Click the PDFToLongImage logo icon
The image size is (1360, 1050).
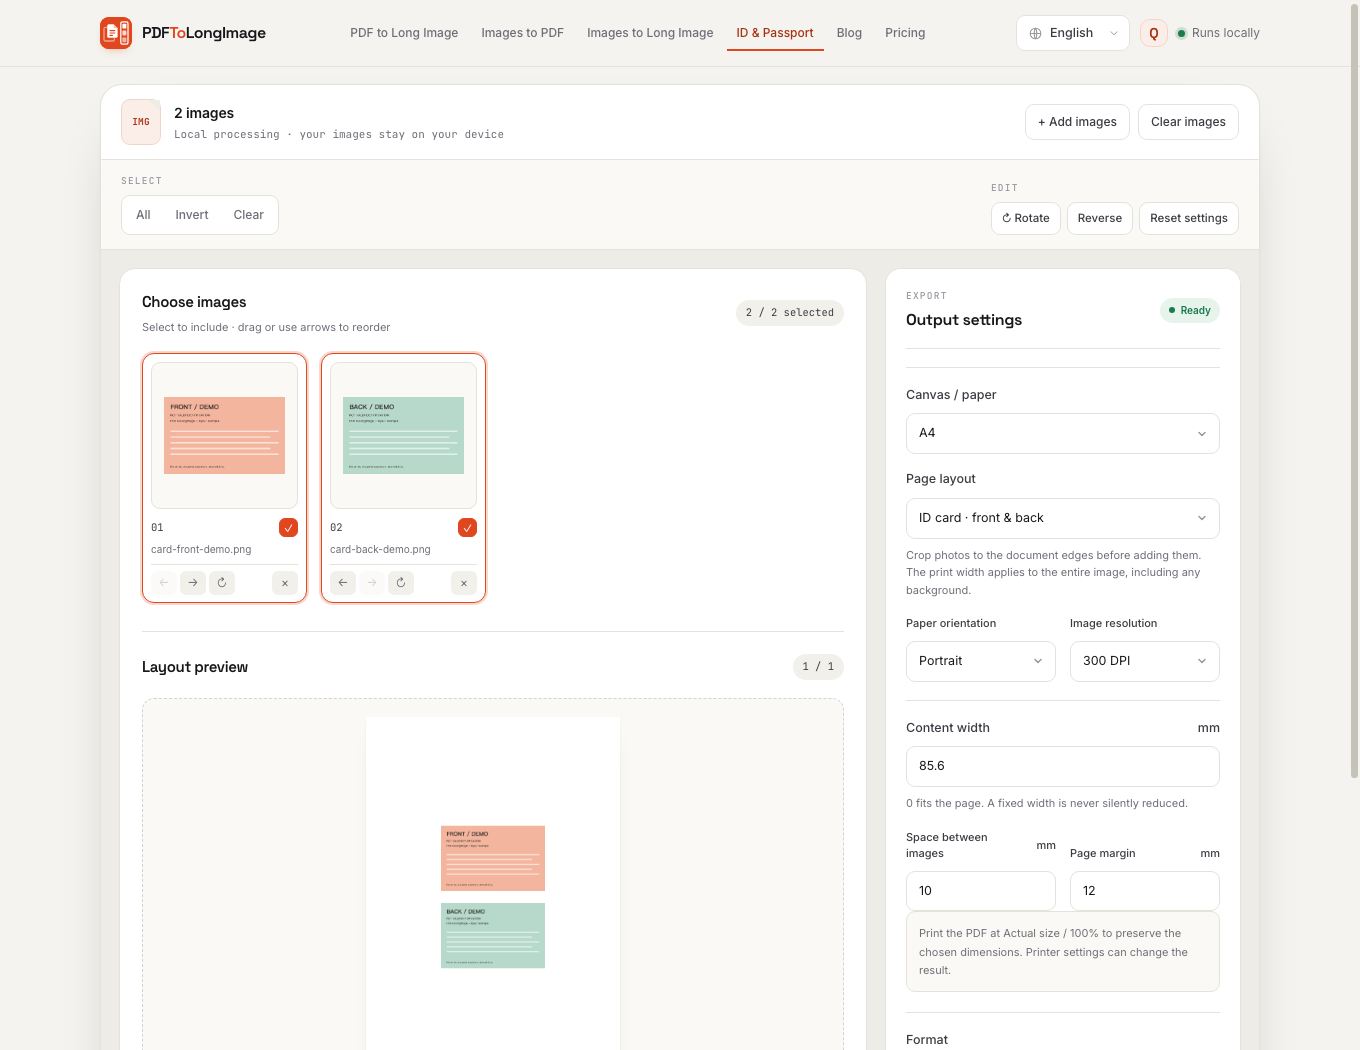tap(116, 33)
